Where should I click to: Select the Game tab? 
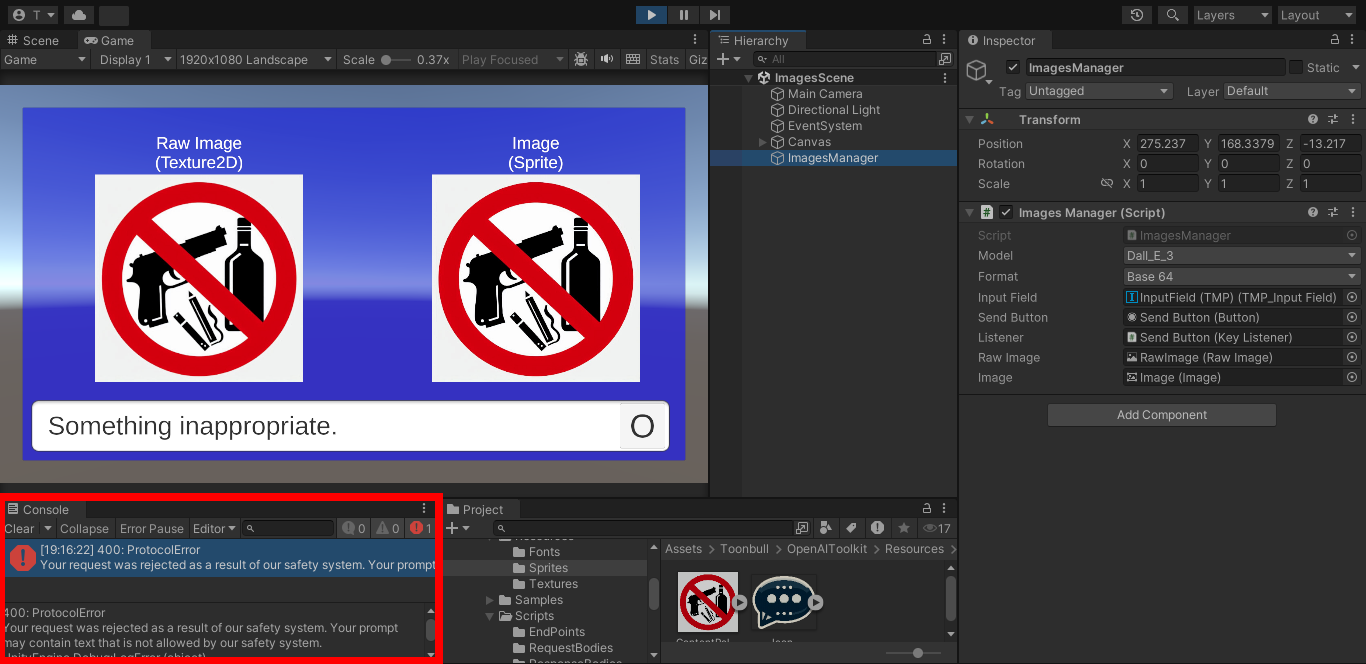point(109,40)
